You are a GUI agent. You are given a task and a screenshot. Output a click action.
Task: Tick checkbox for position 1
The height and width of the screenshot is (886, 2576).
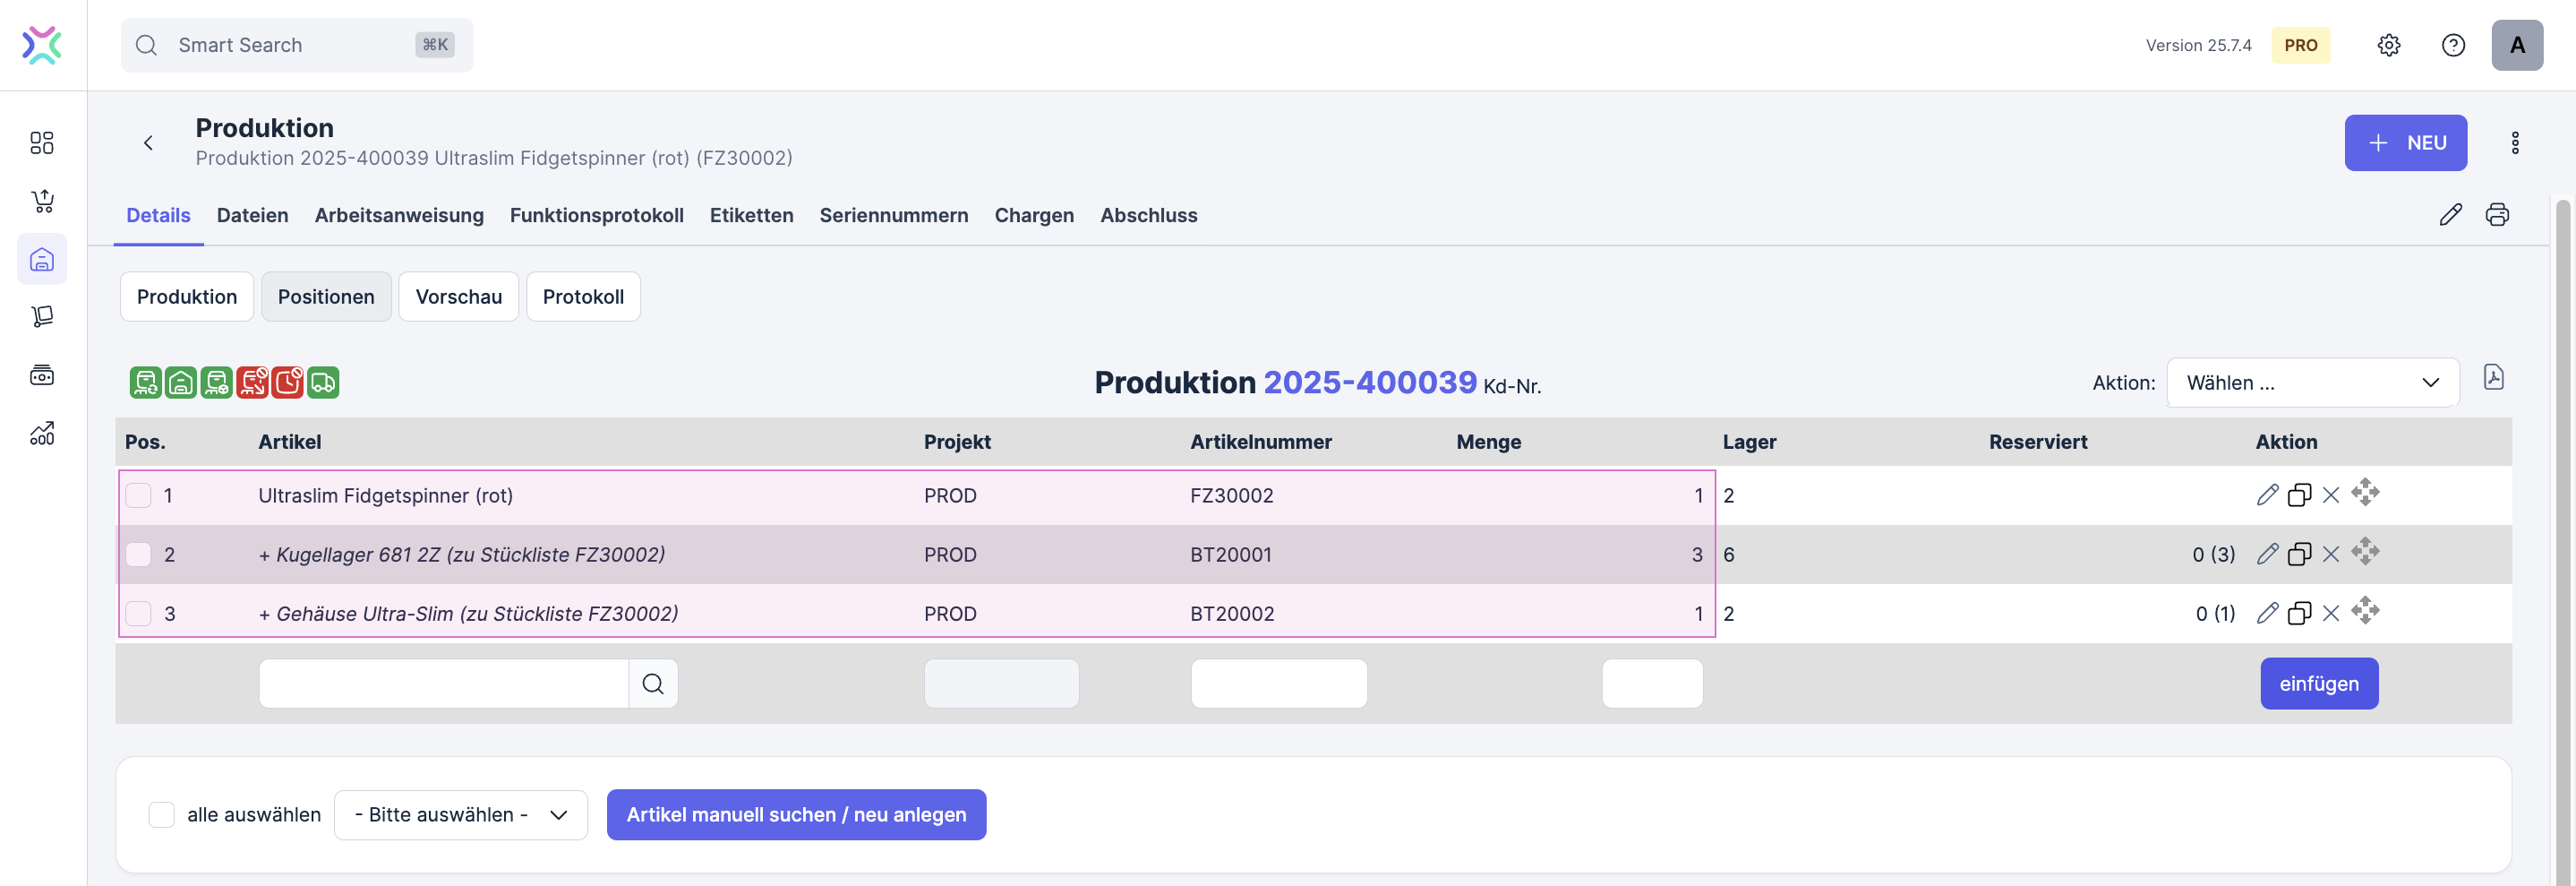pyautogui.click(x=139, y=495)
